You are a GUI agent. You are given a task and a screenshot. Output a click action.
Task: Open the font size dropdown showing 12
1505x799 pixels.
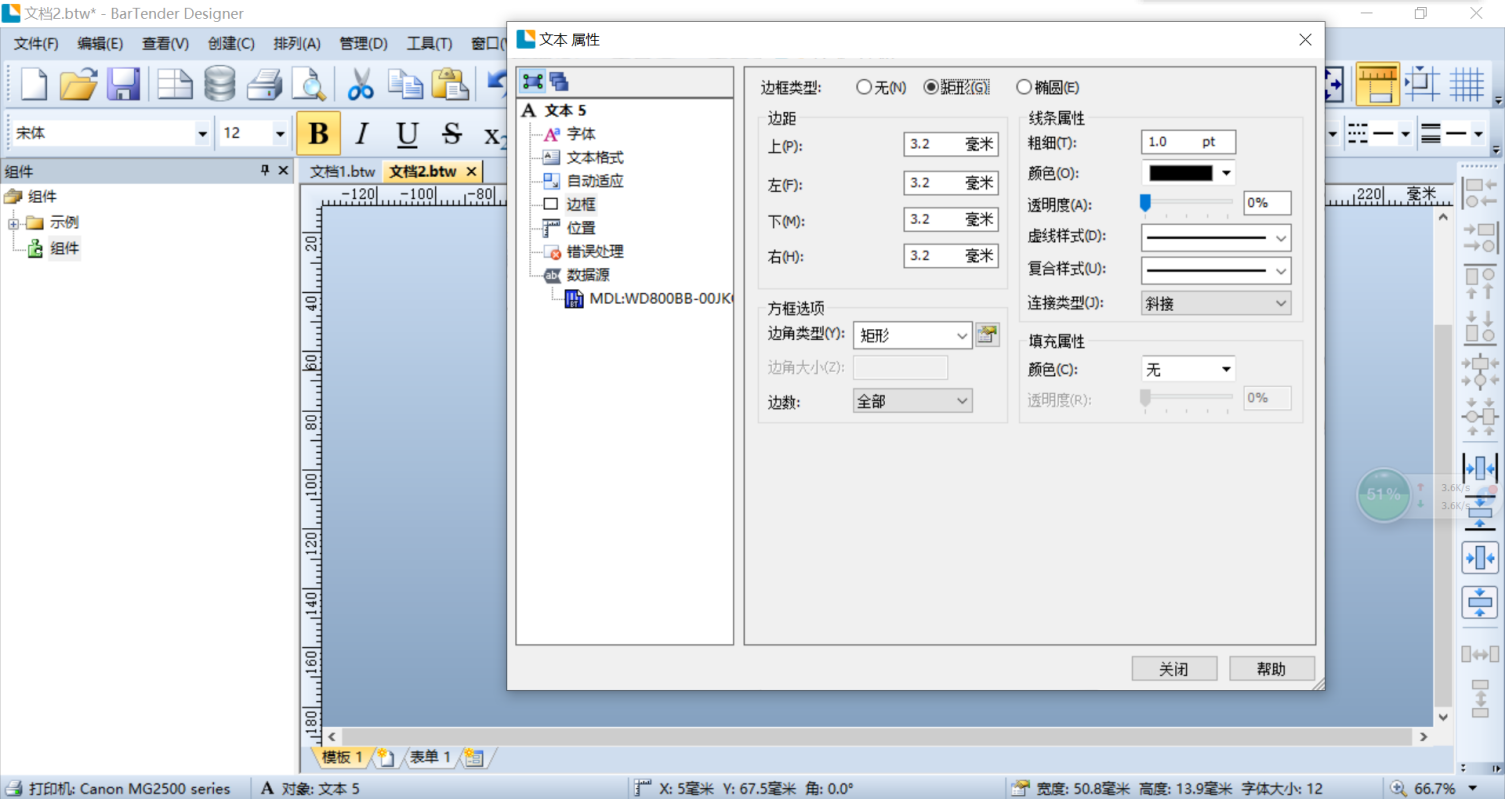(279, 133)
